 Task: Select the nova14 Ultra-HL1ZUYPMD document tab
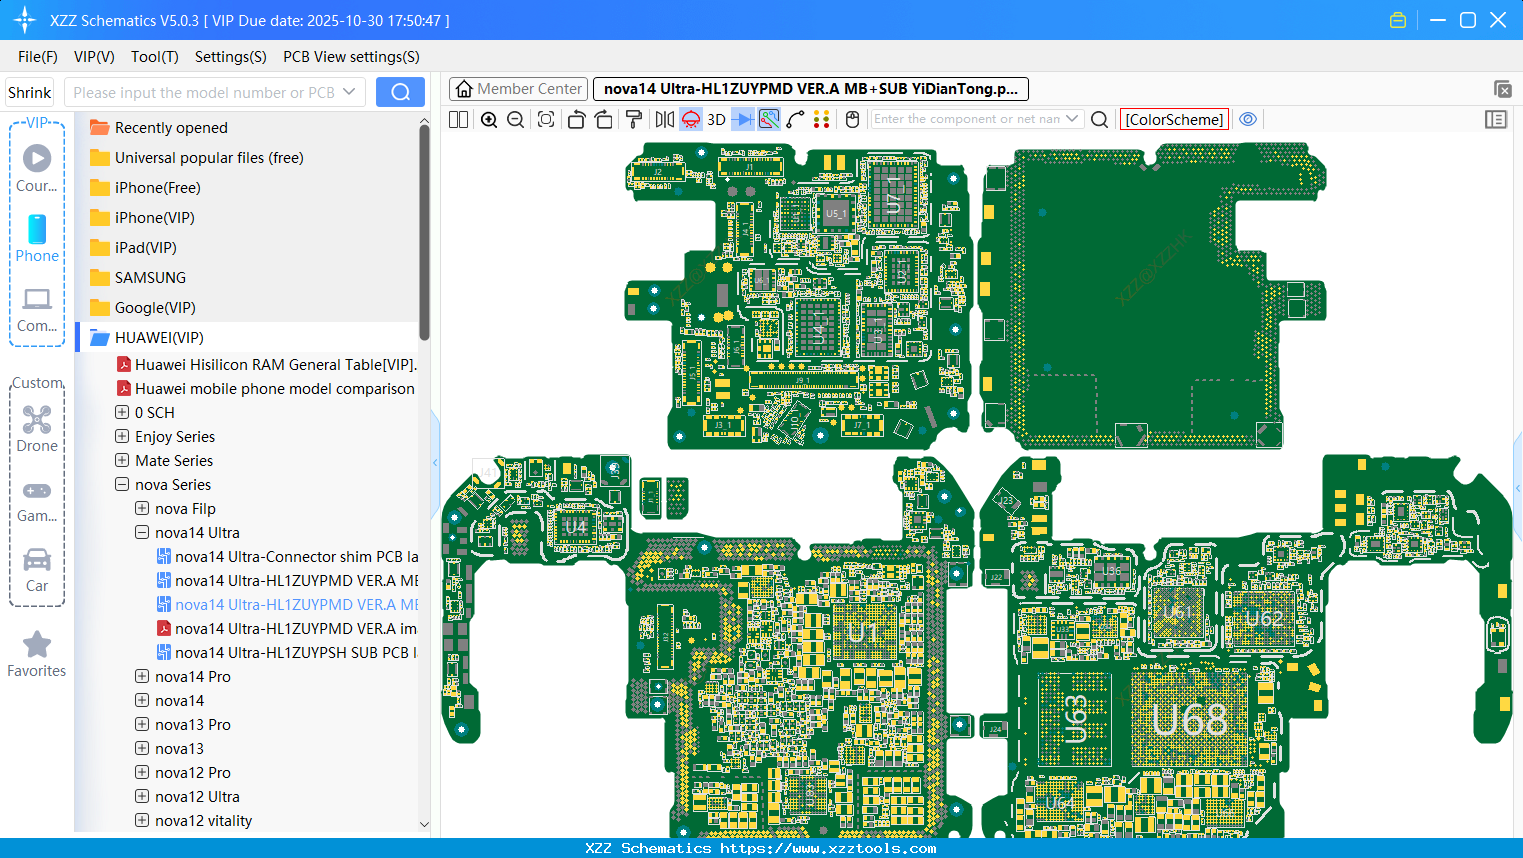(811, 89)
